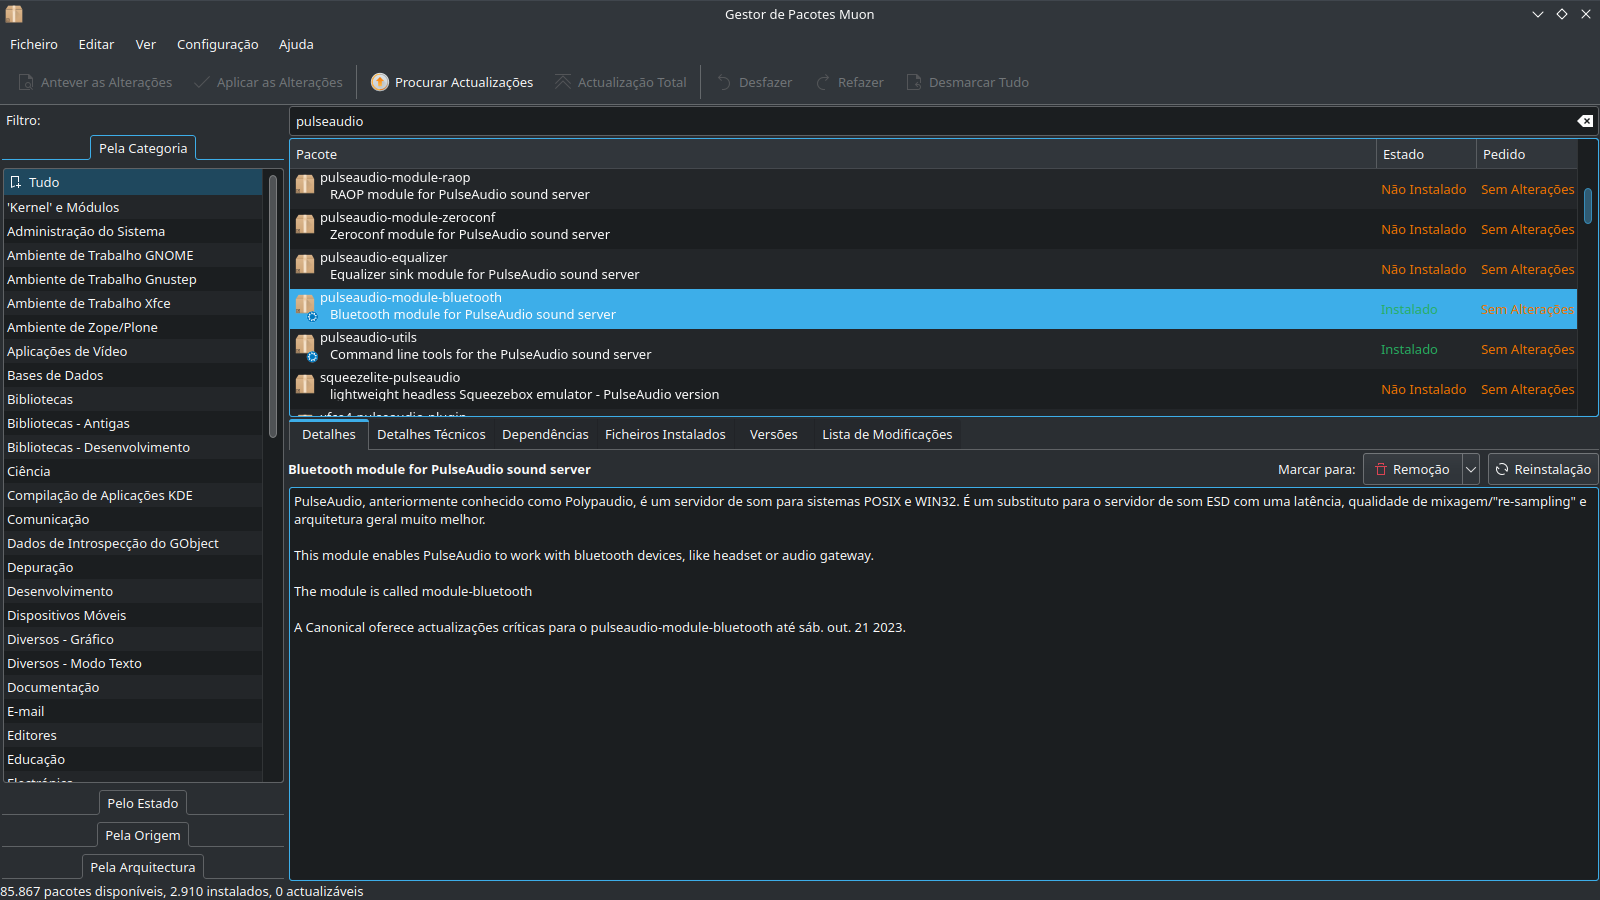Open Lista de Modificações tab
1600x900 pixels.
[x=887, y=434]
